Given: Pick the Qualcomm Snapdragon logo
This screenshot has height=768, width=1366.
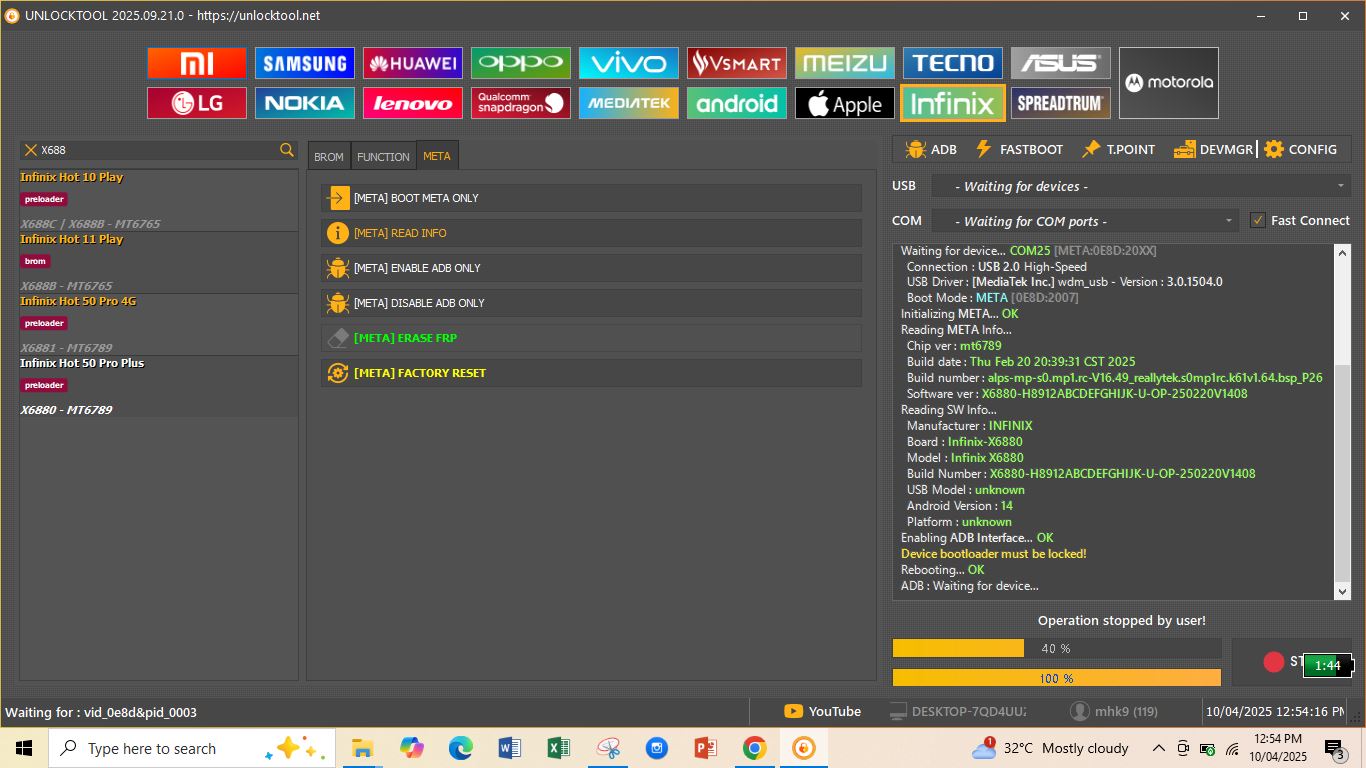Looking at the screenshot, I should pos(520,103).
